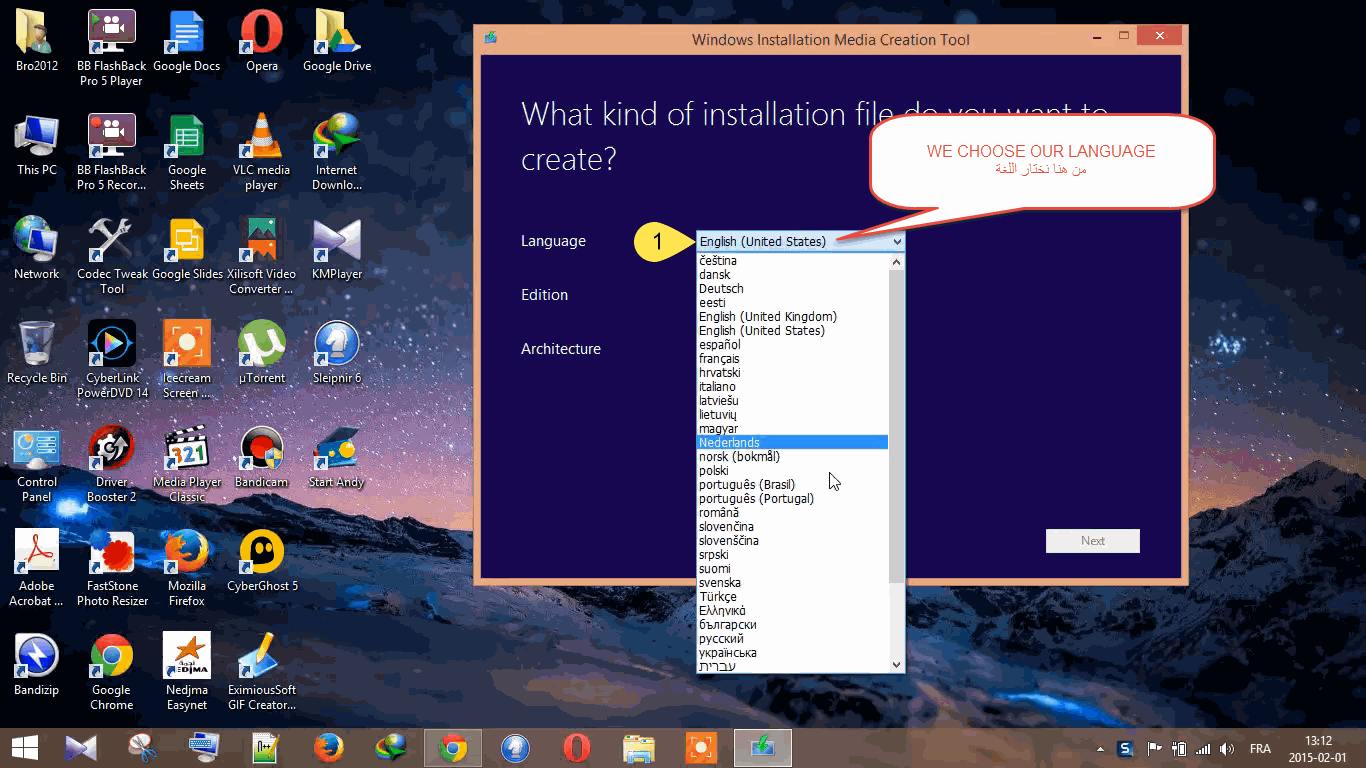Select français in the language list
1366x768 pixels.
pyautogui.click(x=718, y=358)
